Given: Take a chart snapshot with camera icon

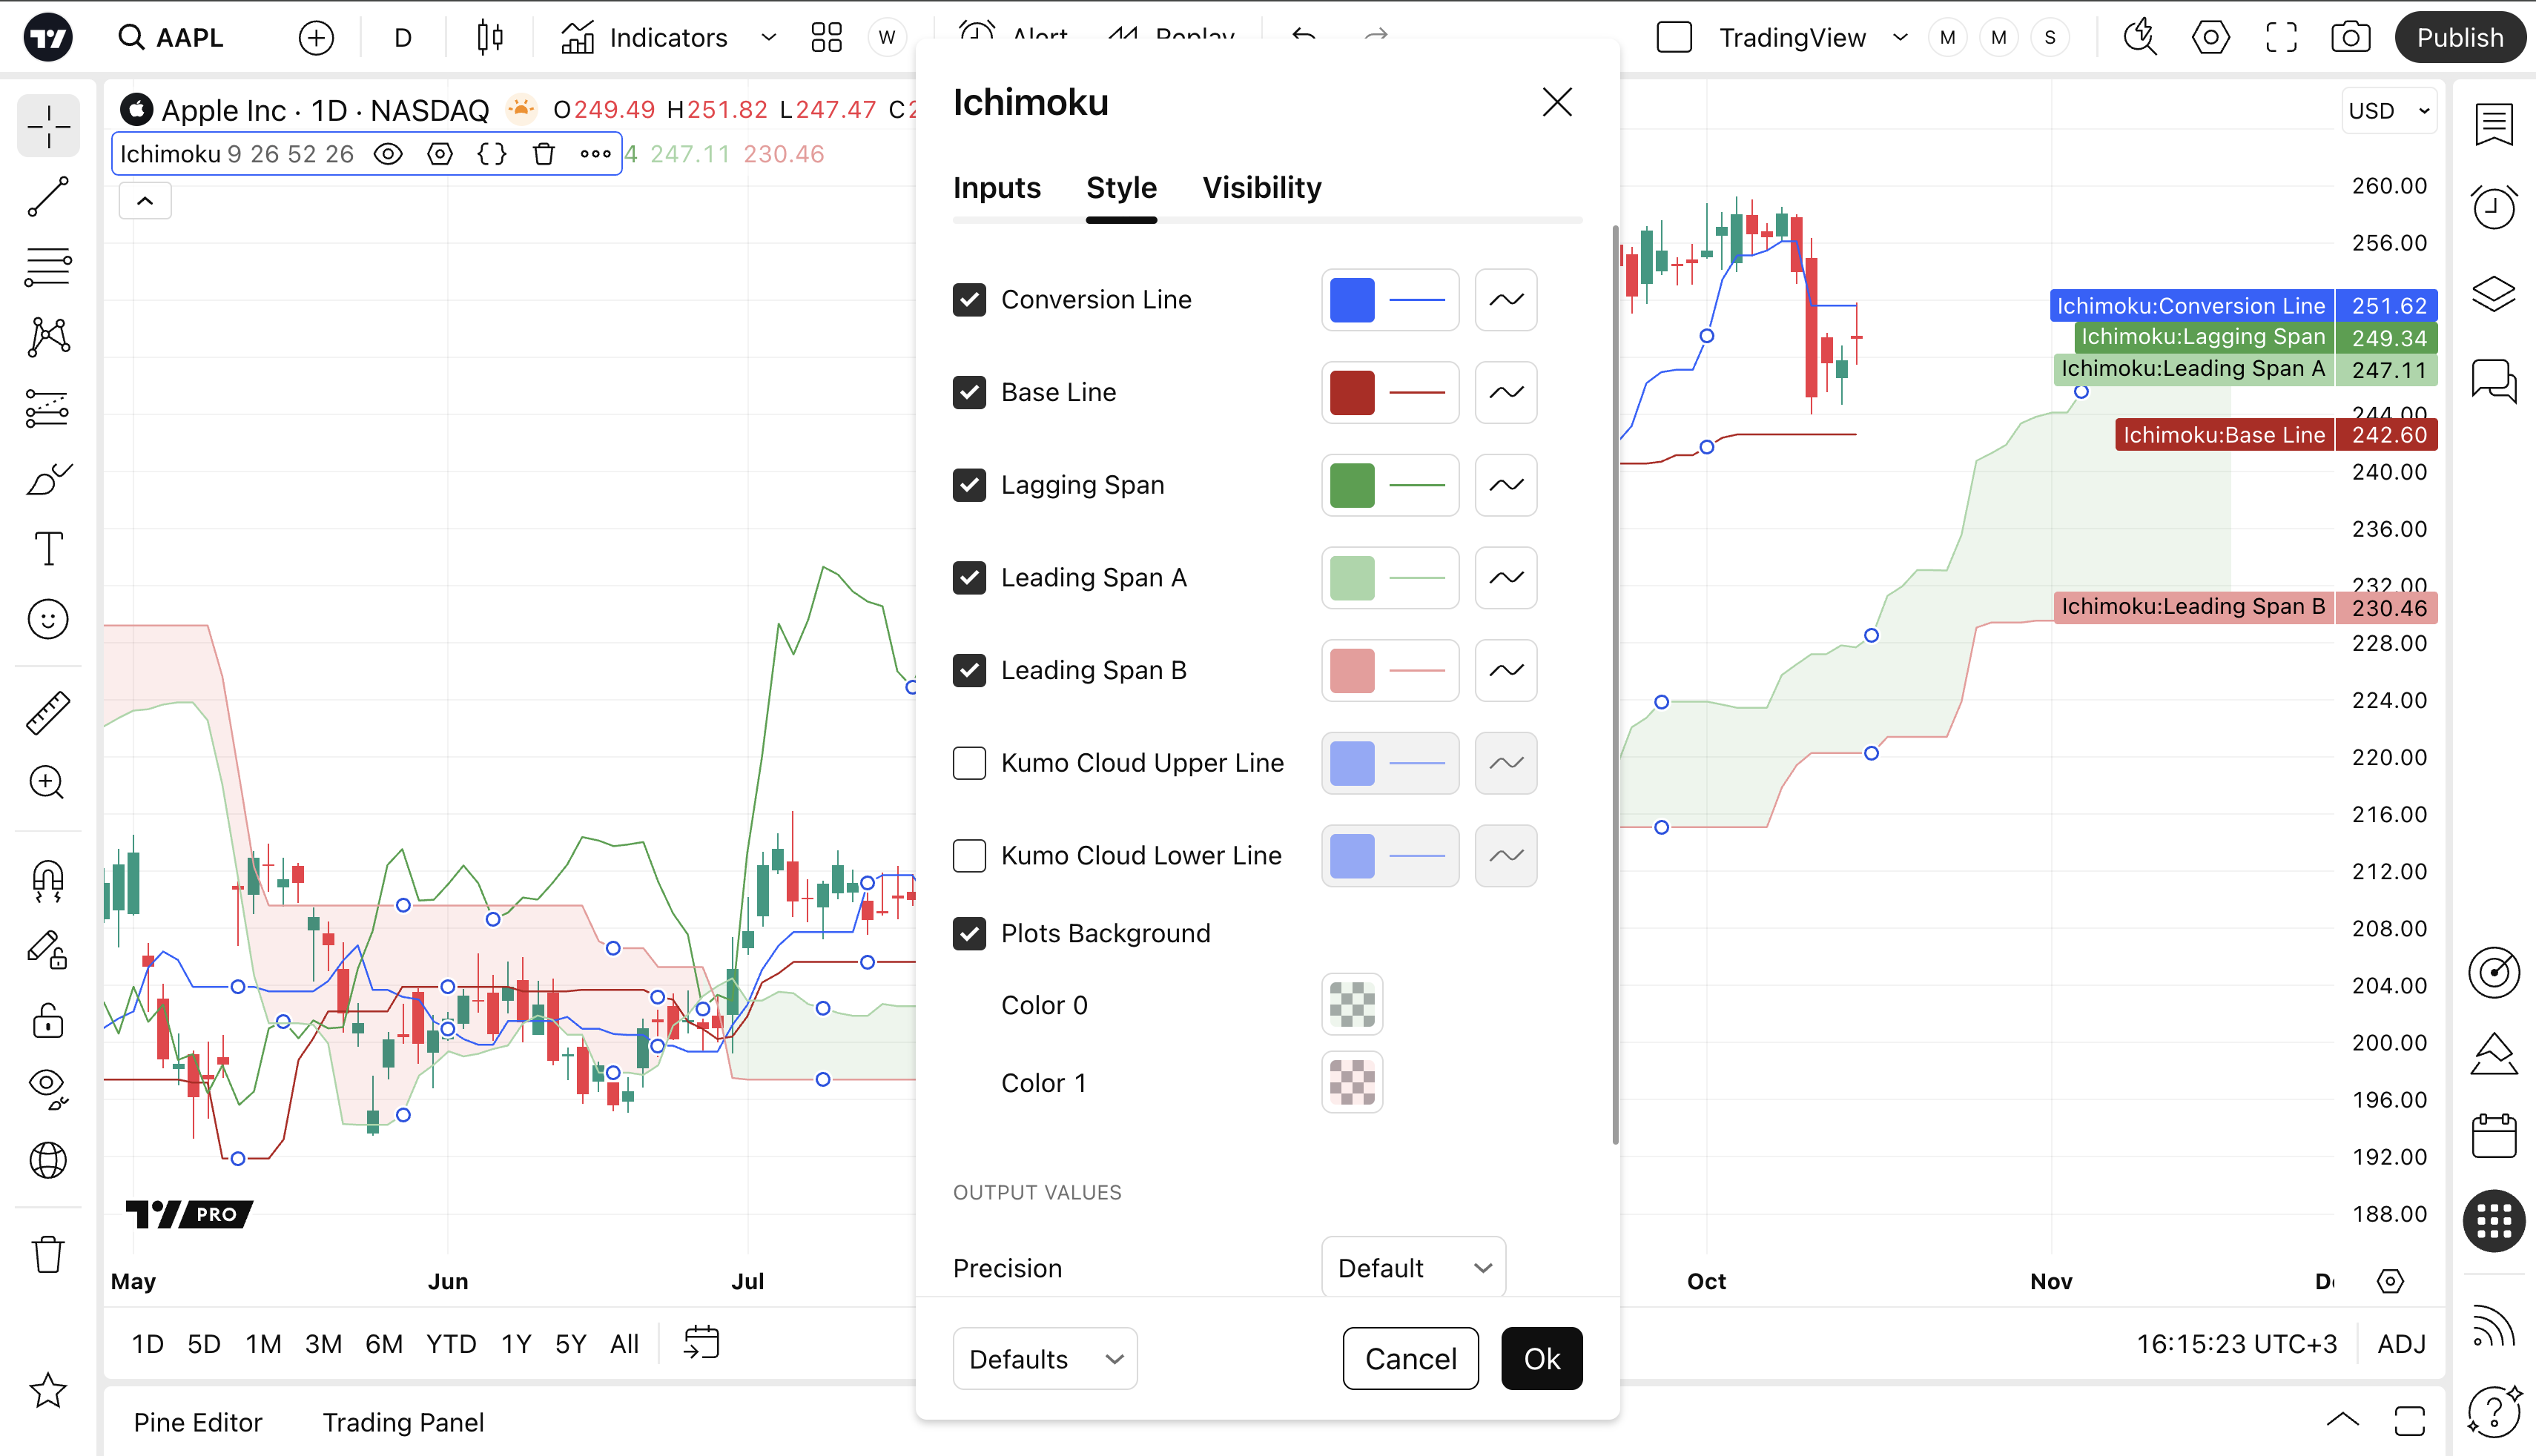Looking at the screenshot, I should click(x=2350, y=38).
